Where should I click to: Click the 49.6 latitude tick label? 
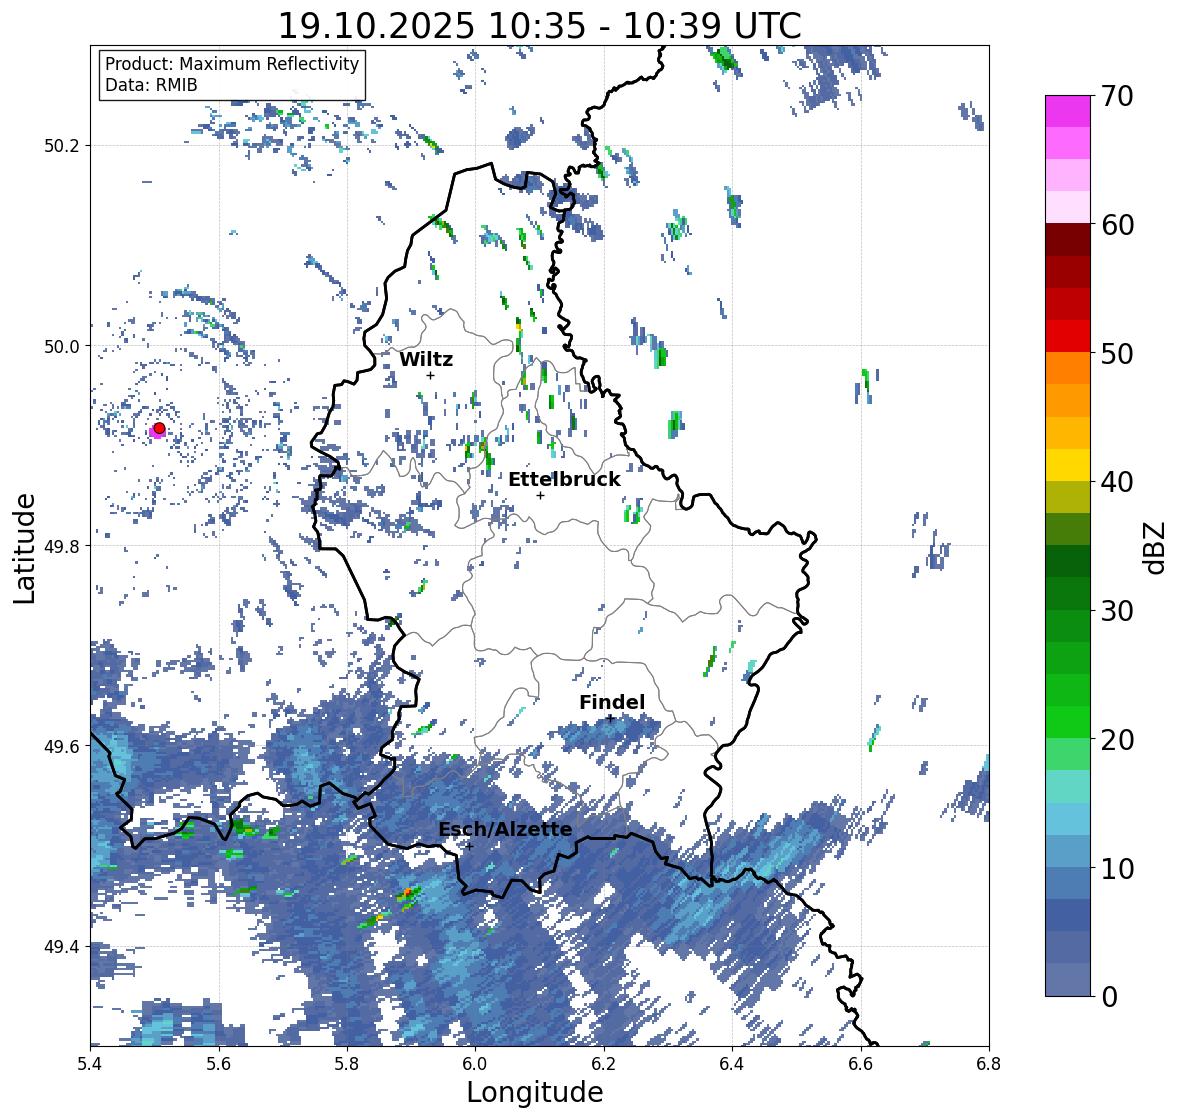(x=62, y=746)
